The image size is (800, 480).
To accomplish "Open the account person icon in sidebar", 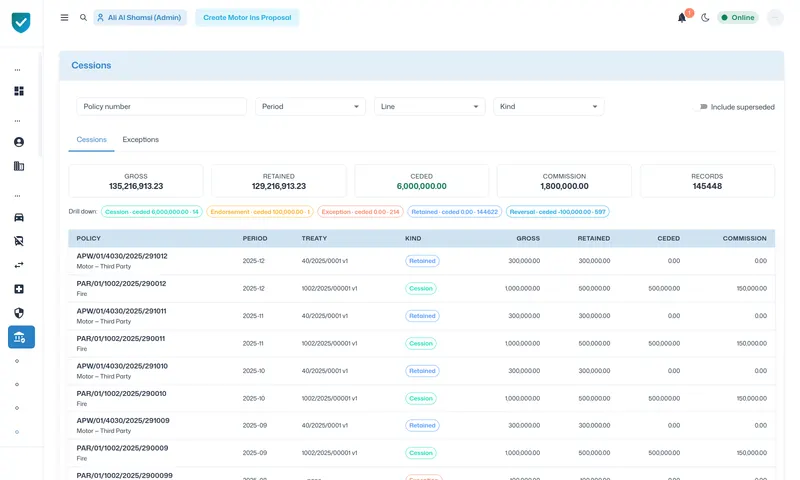I will point(19,142).
